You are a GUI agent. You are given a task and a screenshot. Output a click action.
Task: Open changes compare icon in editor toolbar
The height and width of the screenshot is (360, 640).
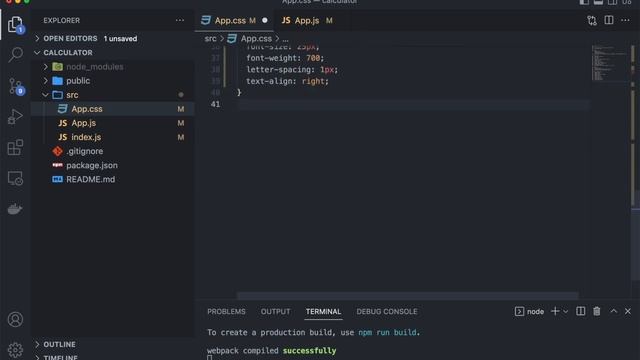(x=592, y=20)
